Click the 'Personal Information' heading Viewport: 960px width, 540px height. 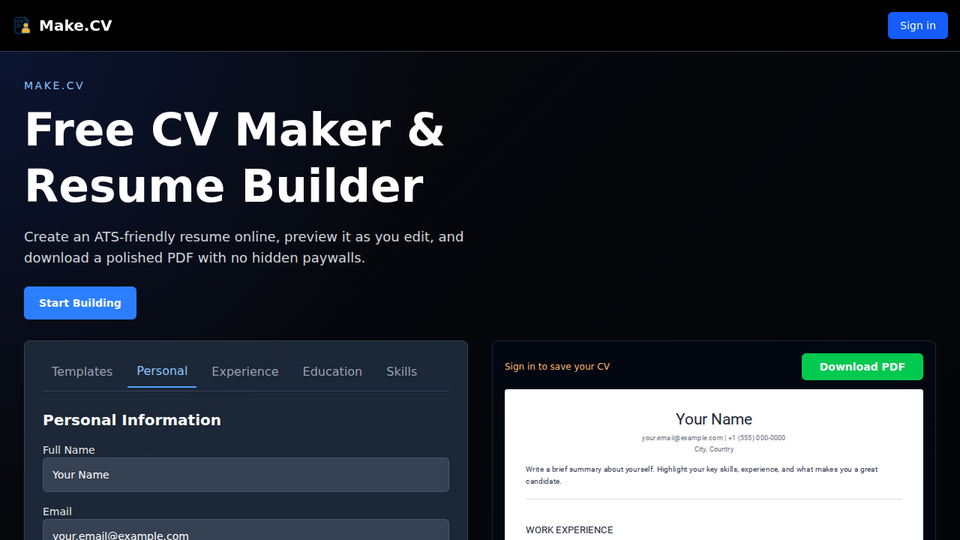(x=132, y=420)
